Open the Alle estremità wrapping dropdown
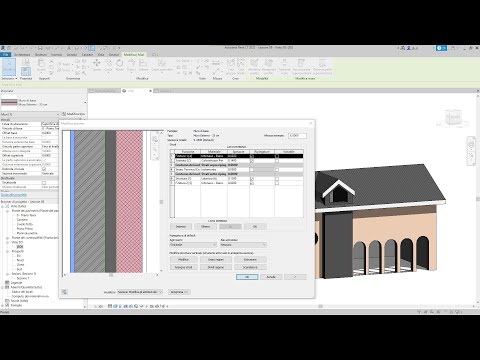The image size is (480, 360). click(243, 245)
